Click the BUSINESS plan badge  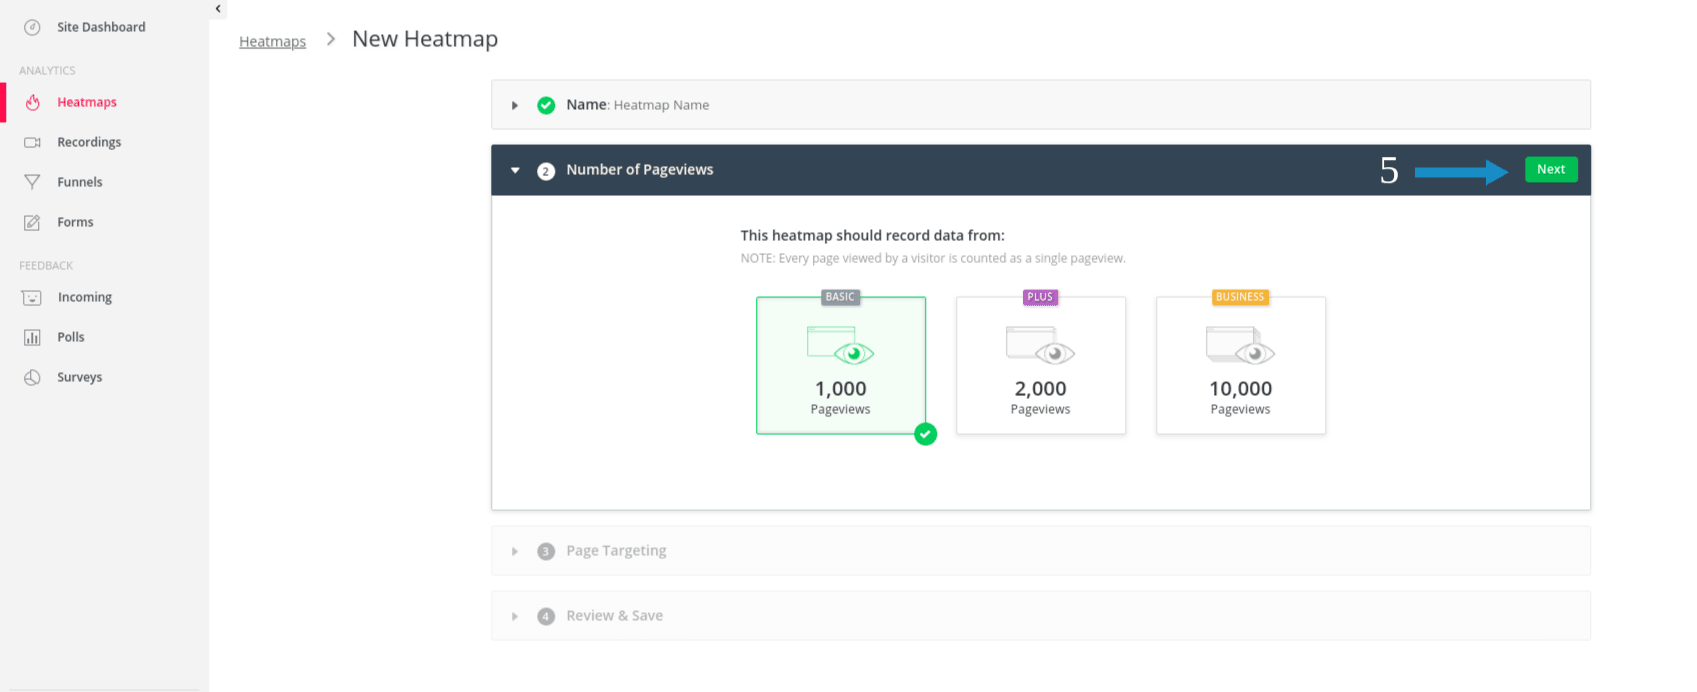pos(1240,297)
